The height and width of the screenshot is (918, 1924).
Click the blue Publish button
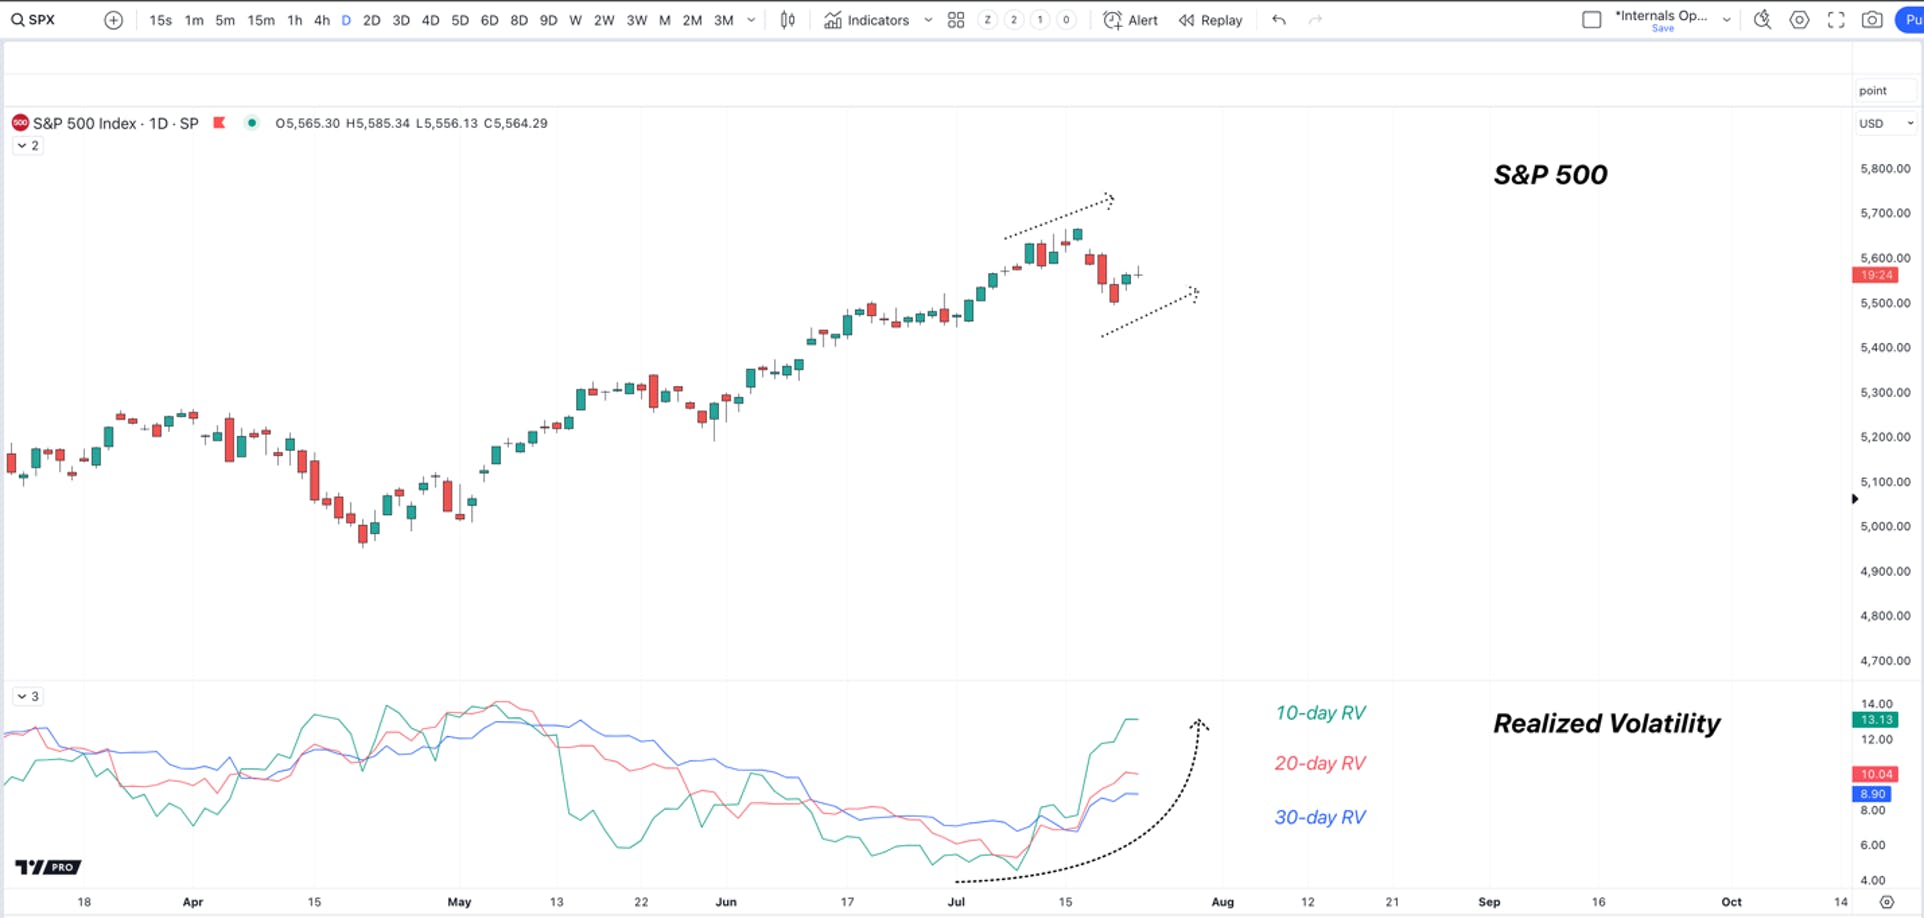point(1910,20)
